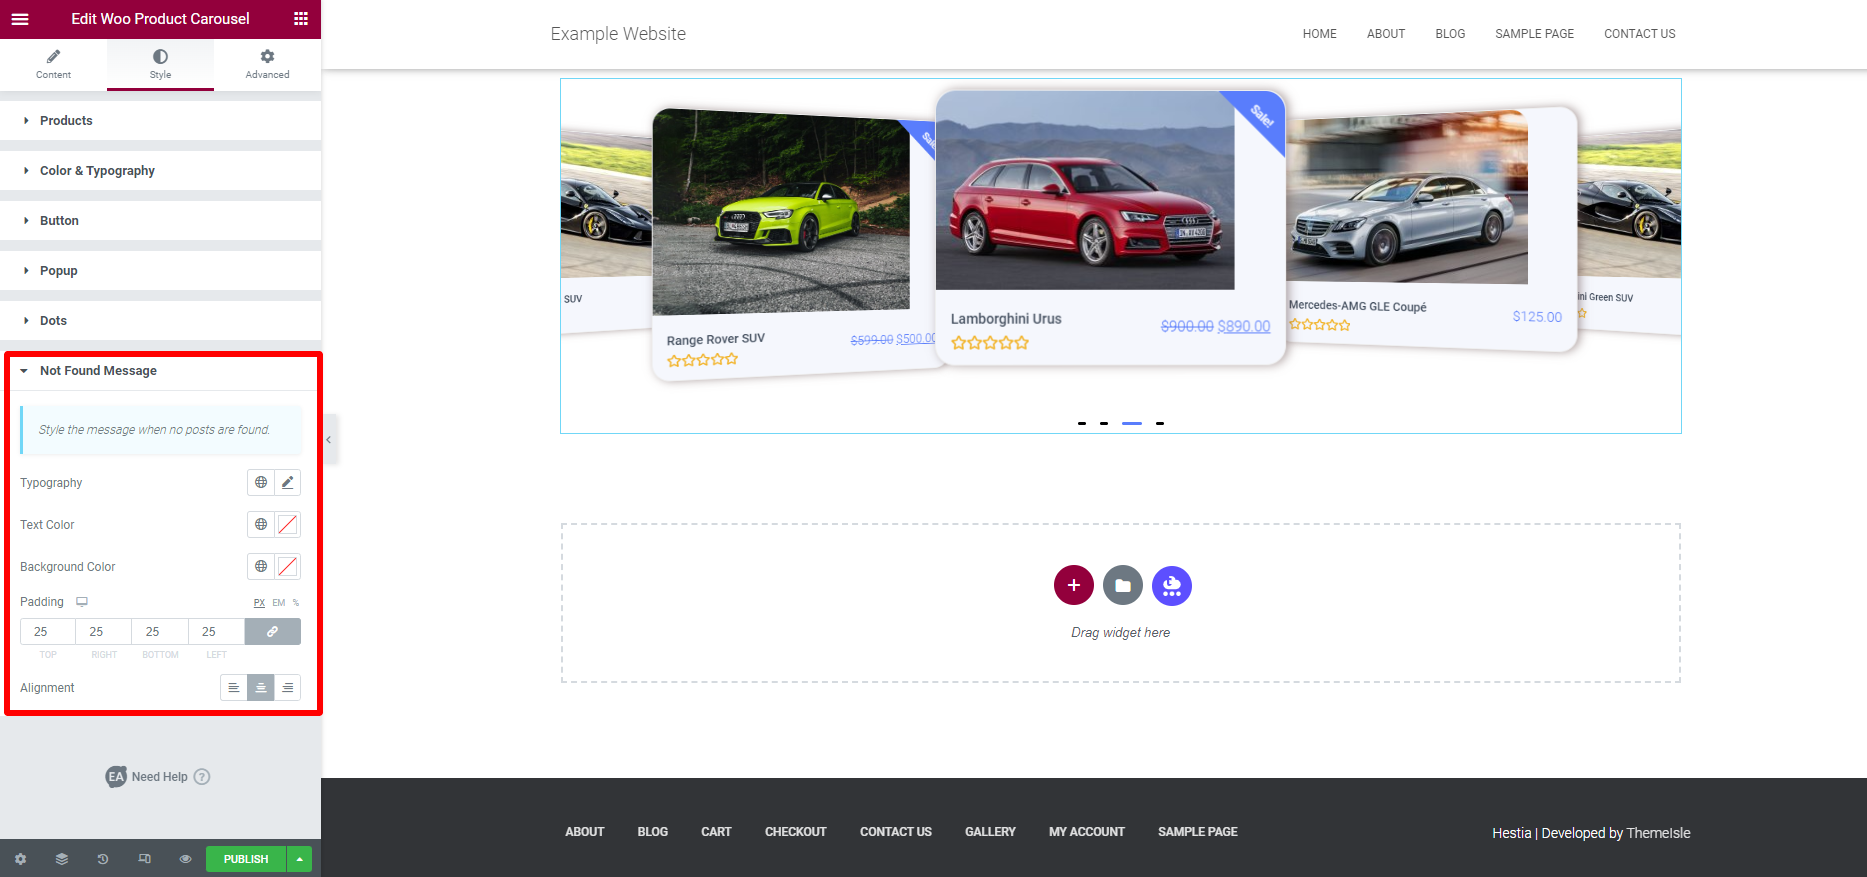Open BLOG in top navigation

point(1450,34)
